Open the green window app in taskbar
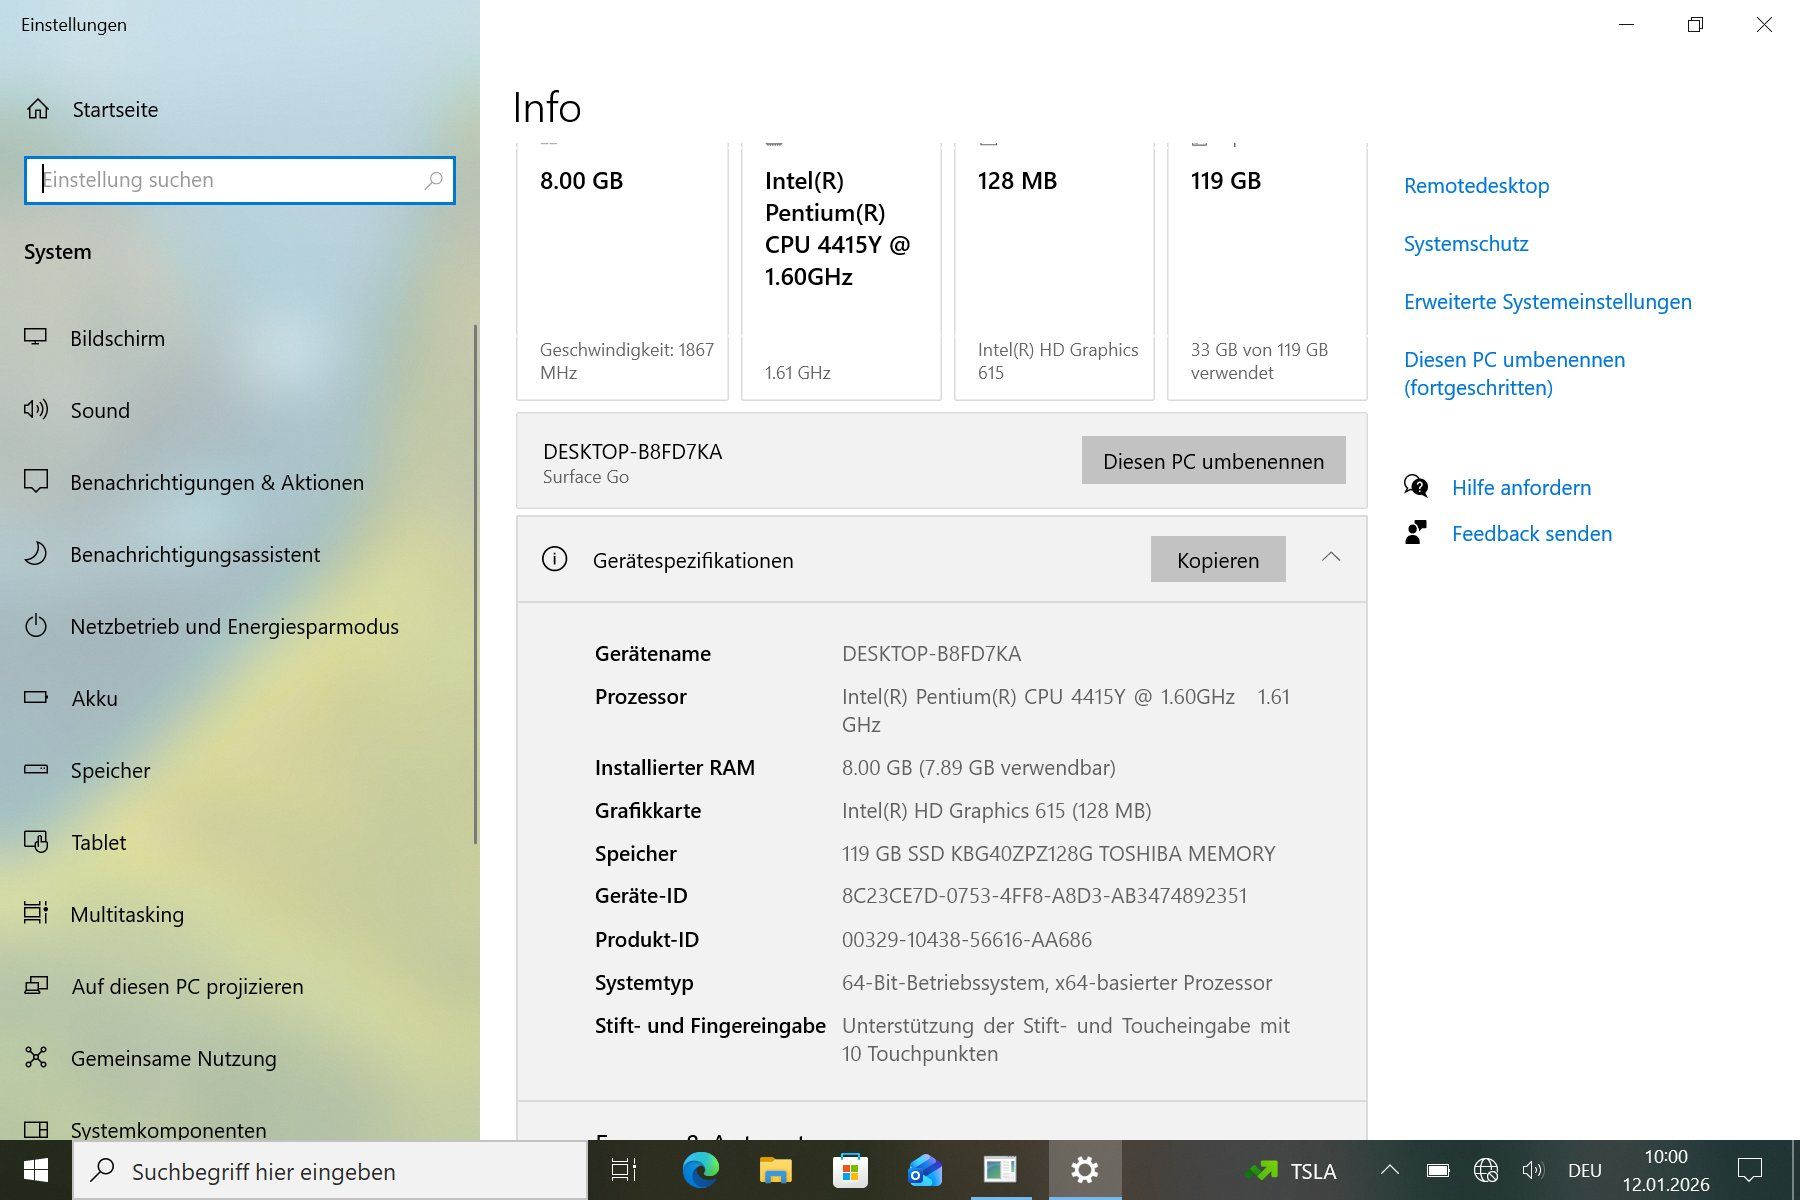1800x1200 pixels. tap(1000, 1170)
